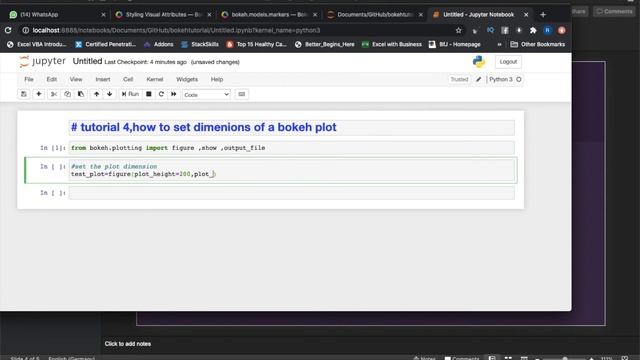Move selected cell down with the arrow icon
The image size is (640, 360).
109,94
